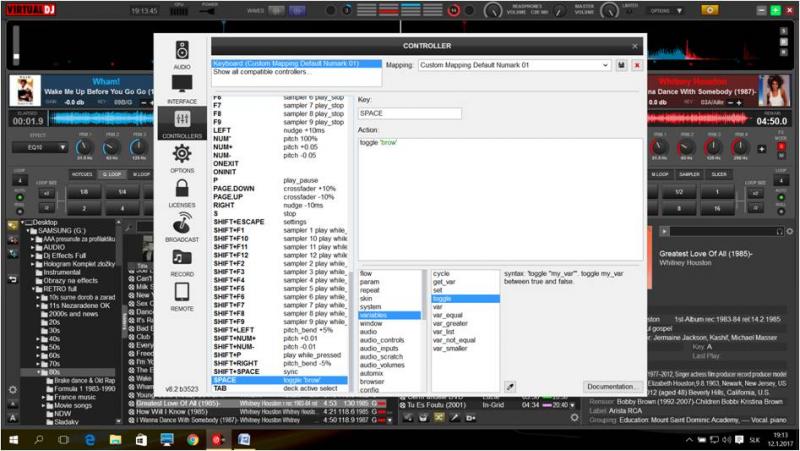Expand the AUDIO folder arrow

(x=33, y=247)
